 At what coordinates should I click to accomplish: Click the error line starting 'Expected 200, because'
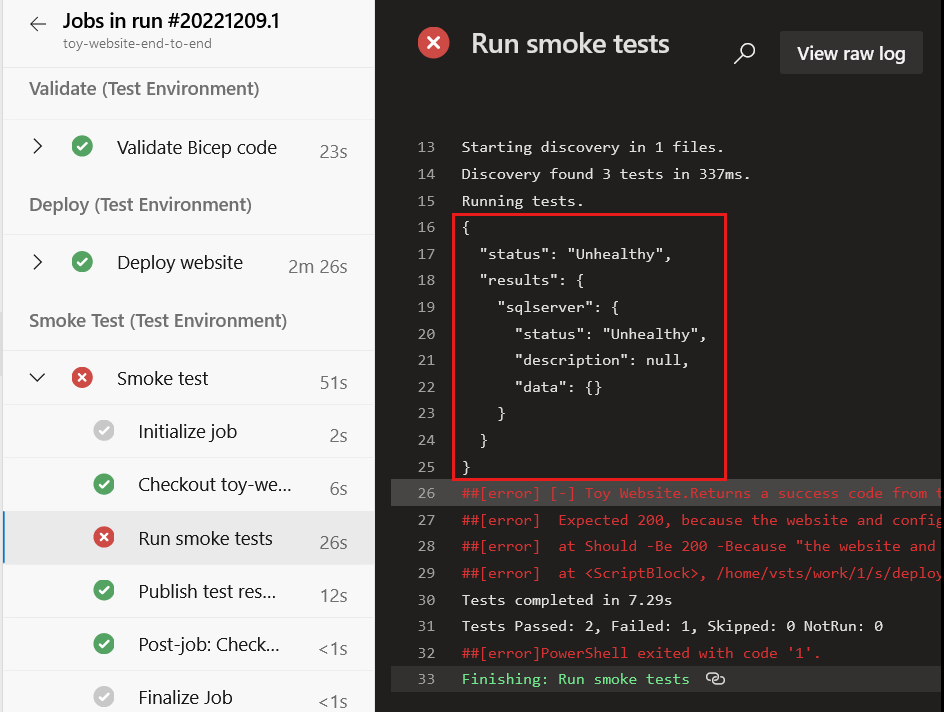coord(702,520)
